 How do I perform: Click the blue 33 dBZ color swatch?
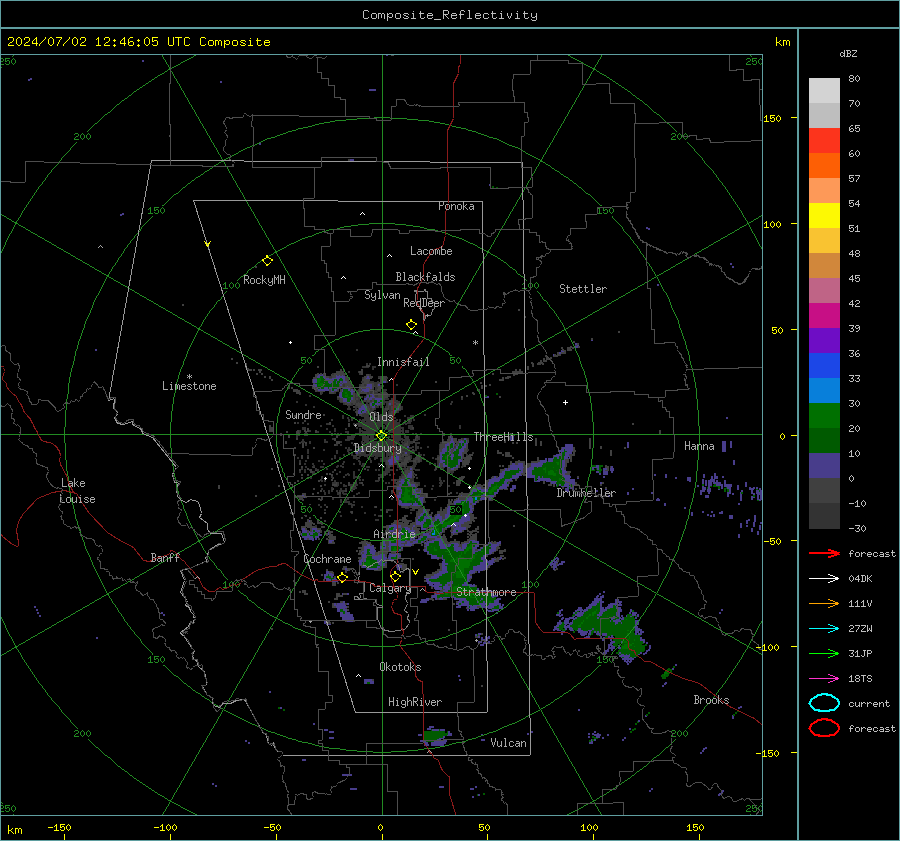pyautogui.click(x=824, y=366)
